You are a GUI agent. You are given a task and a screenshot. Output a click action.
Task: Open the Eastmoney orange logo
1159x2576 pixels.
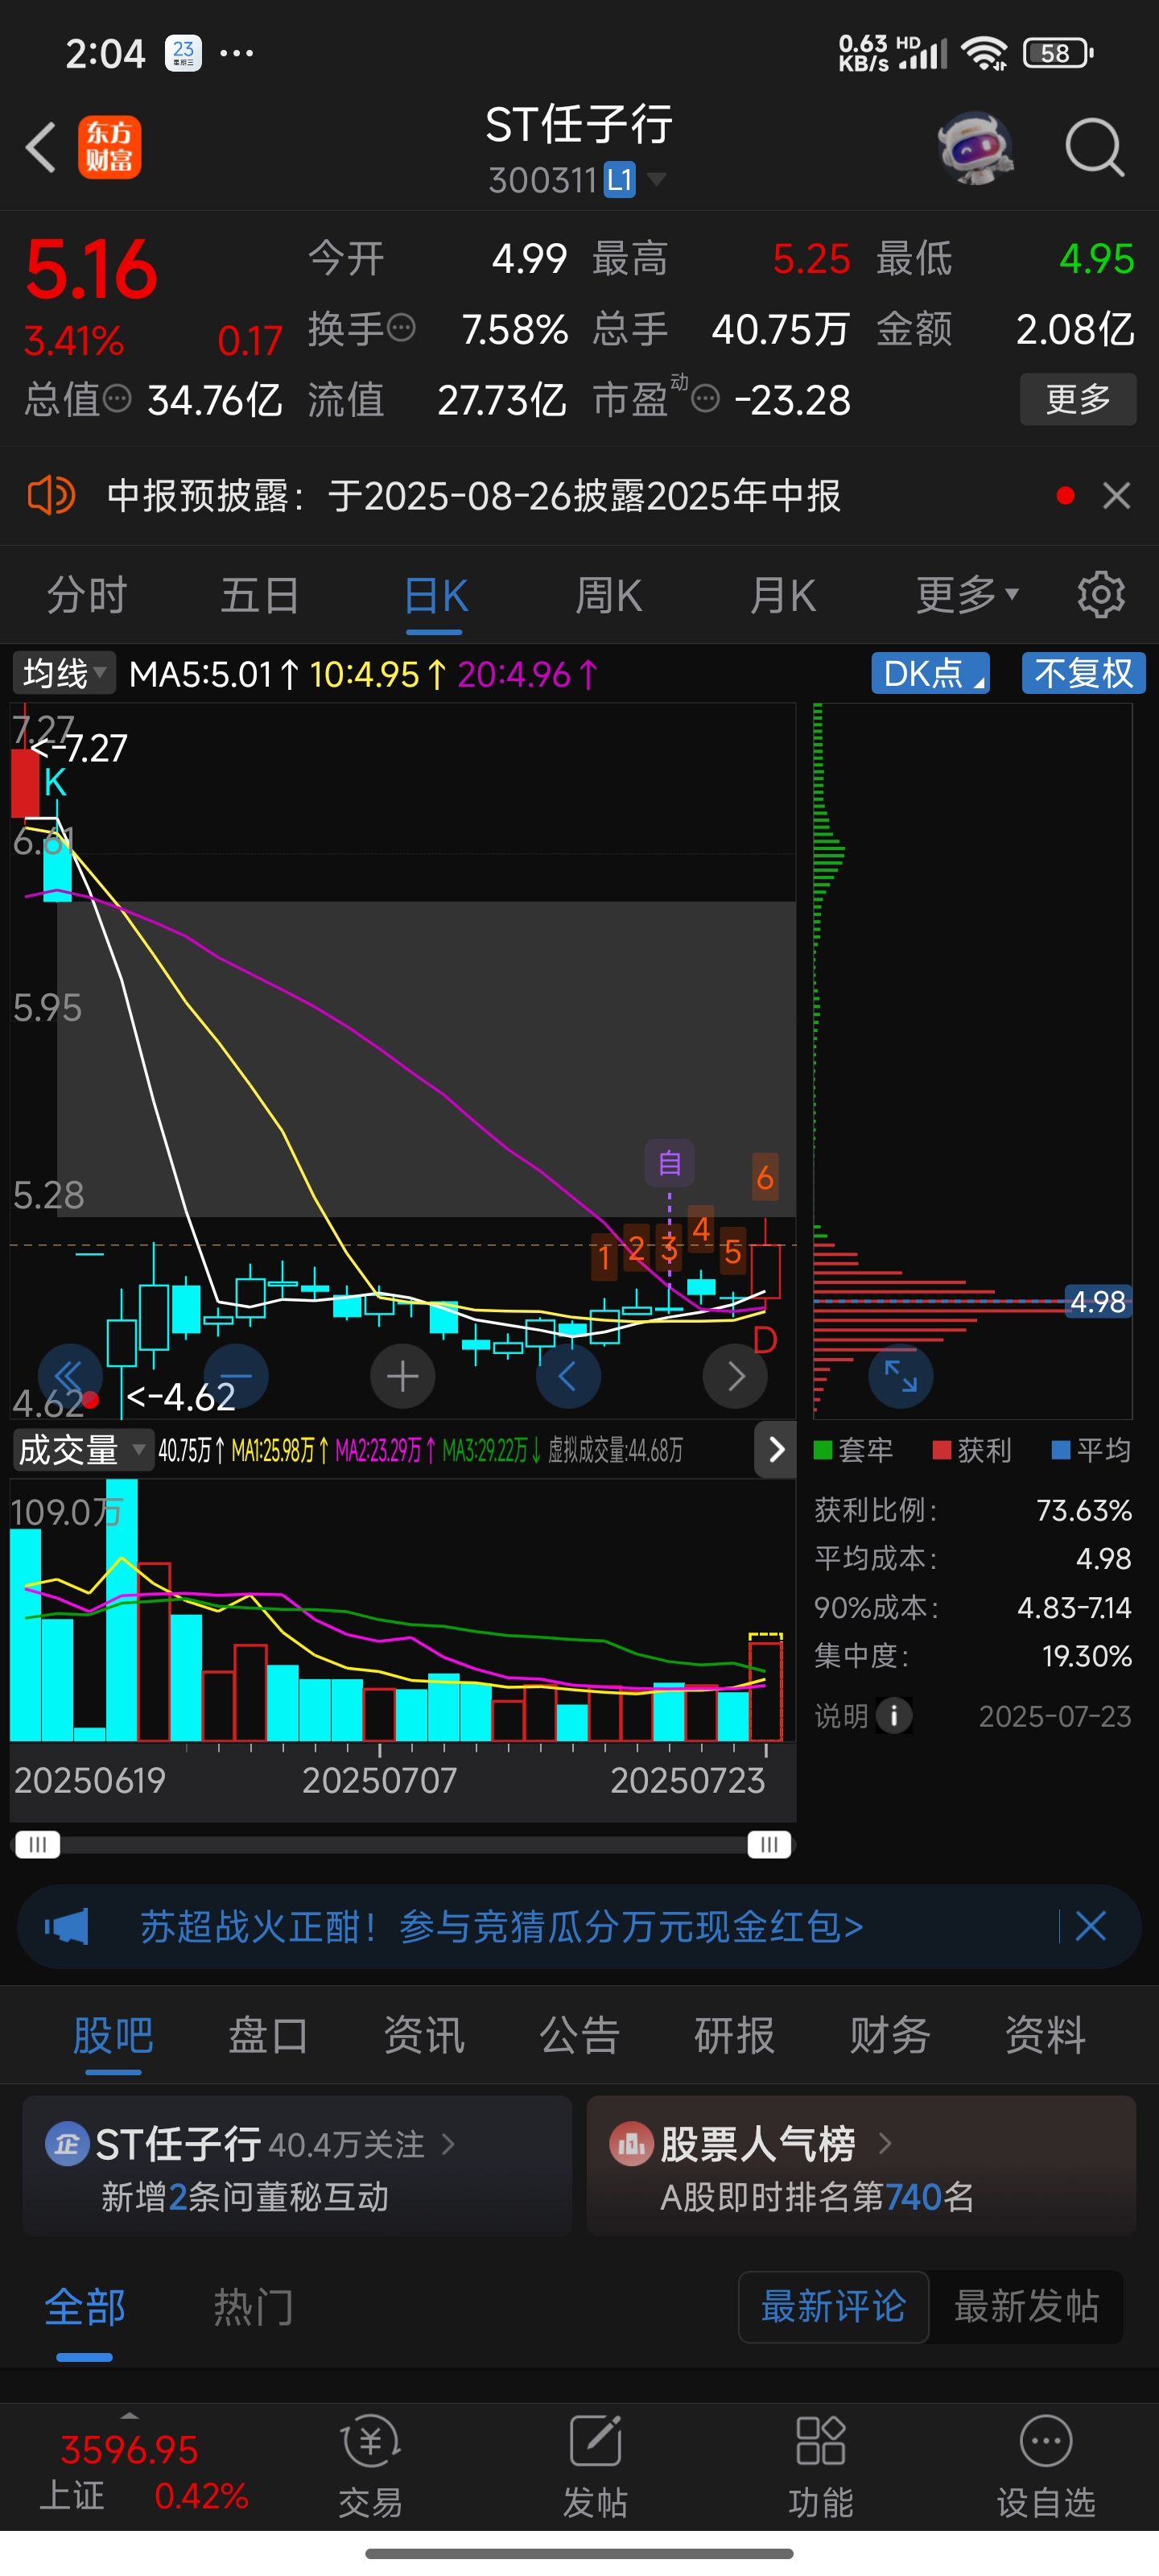110,148
